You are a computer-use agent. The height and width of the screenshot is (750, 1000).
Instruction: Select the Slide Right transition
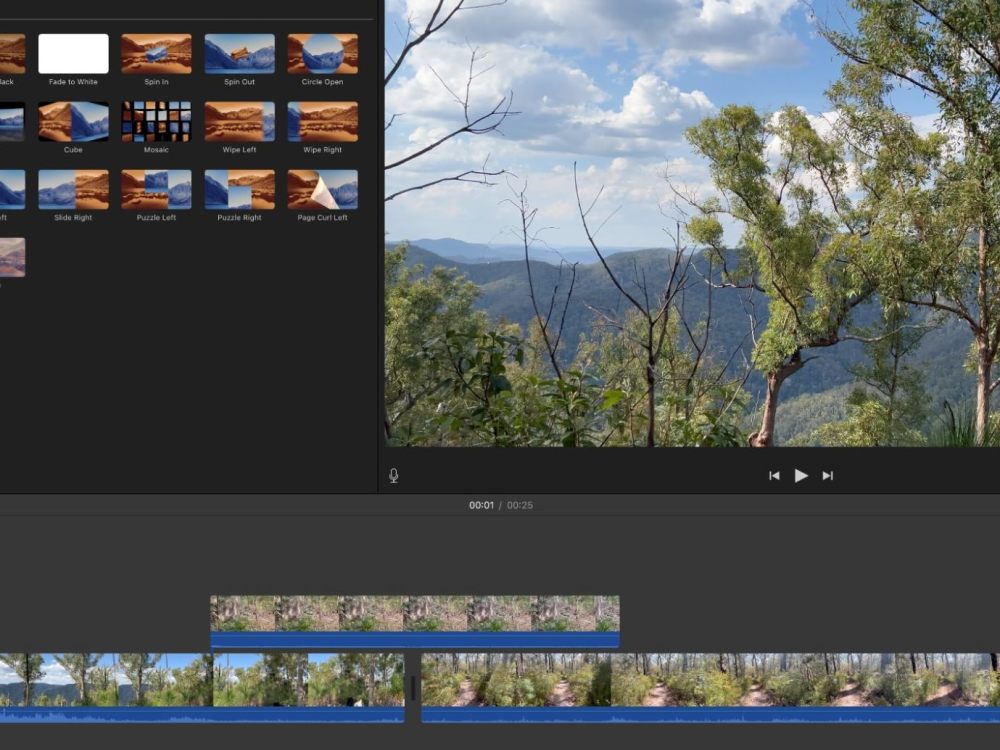point(73,189)
